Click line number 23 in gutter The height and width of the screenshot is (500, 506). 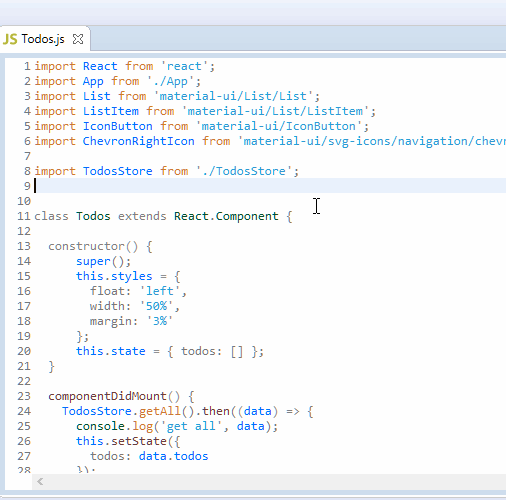click(24, 396)
